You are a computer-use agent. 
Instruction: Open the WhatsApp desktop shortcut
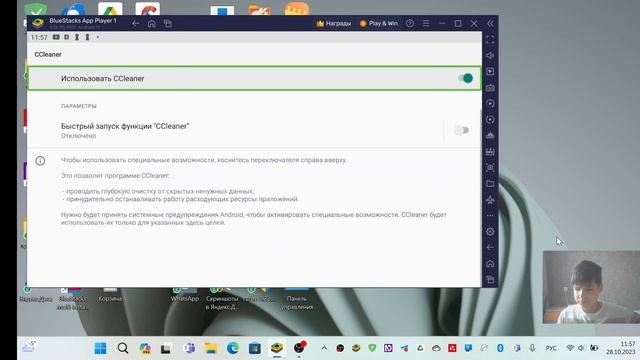(184, 296)
